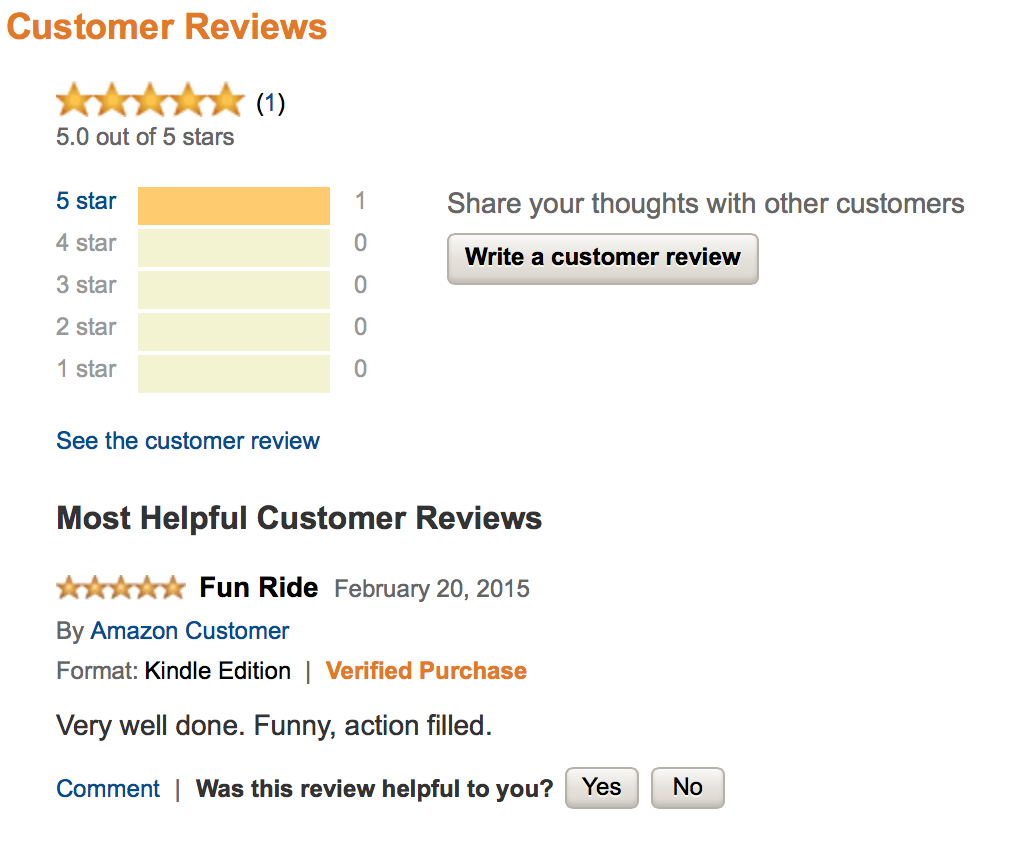Image resolution: width=1028 pixels, height=848 pixels.
Task: Open See the customer review link
Action: [x=188, y=441]
